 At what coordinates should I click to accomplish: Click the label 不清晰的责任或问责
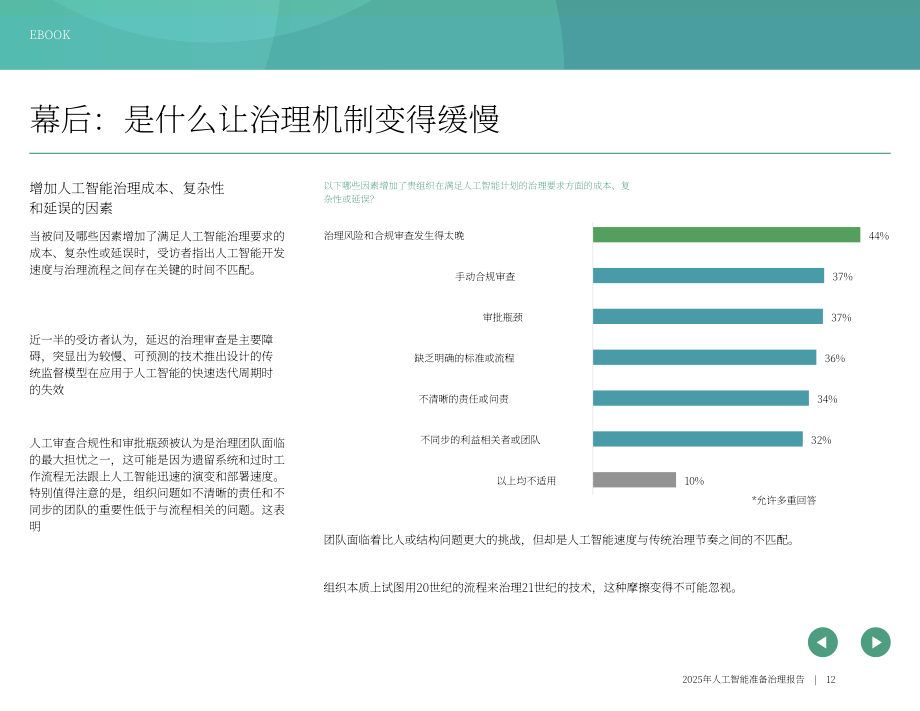coord(464,399)
